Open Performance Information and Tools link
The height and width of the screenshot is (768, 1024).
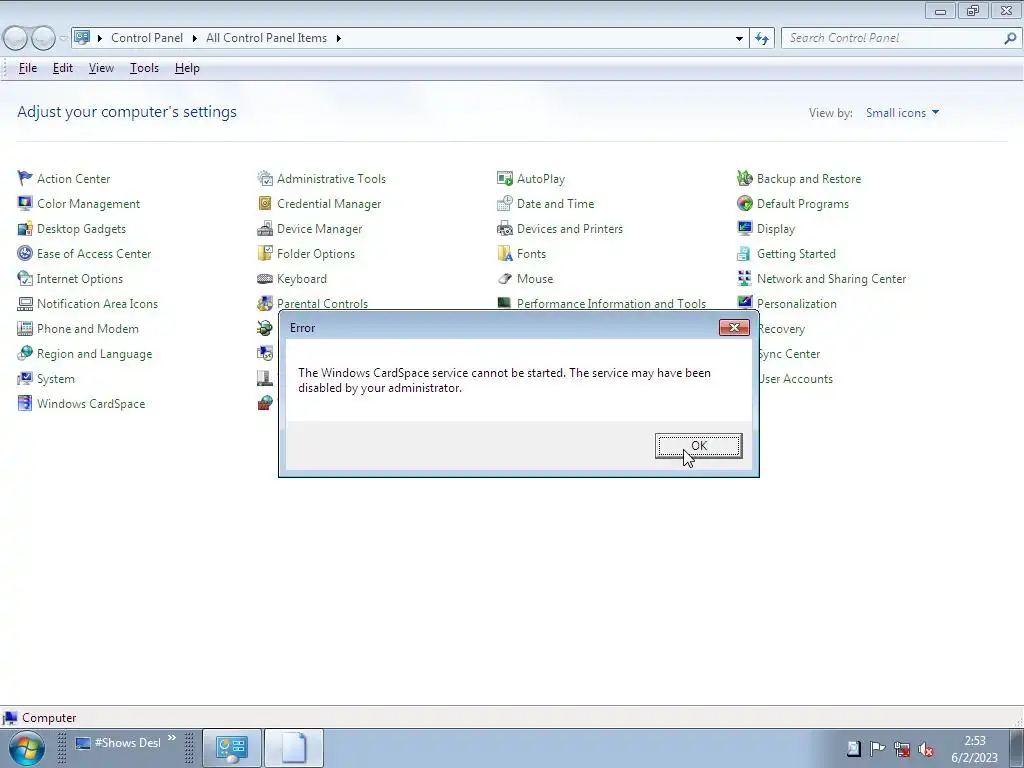coord(611,304)
